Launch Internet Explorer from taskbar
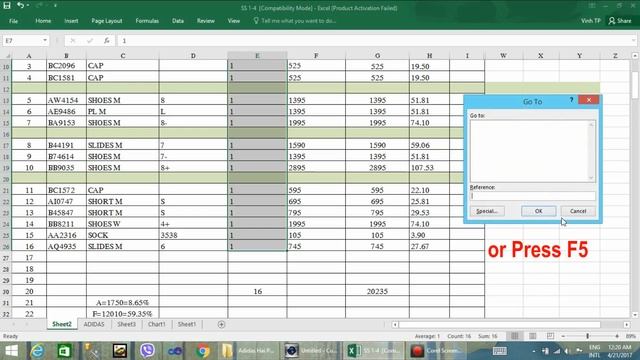 38,351
